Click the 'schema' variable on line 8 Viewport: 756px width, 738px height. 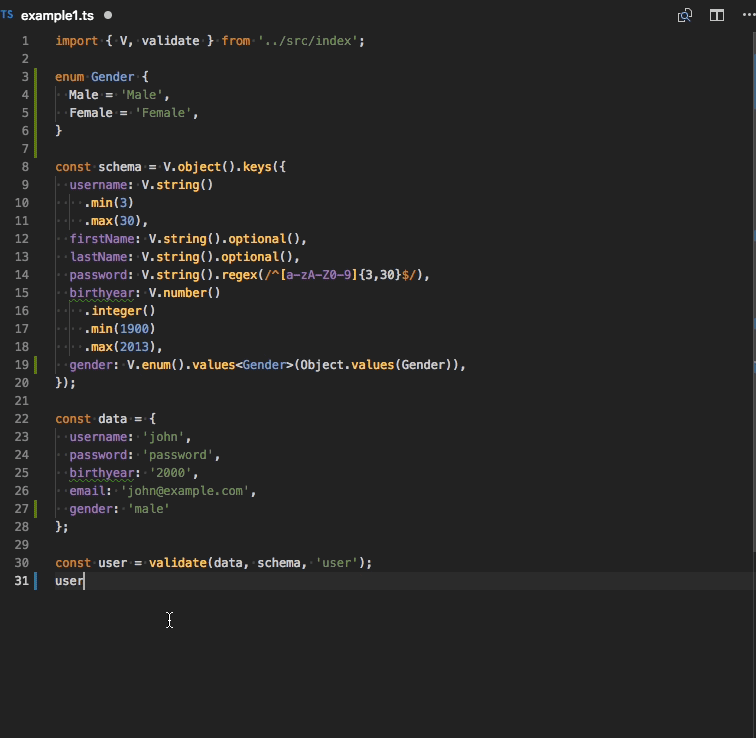[x=120, y=167]
